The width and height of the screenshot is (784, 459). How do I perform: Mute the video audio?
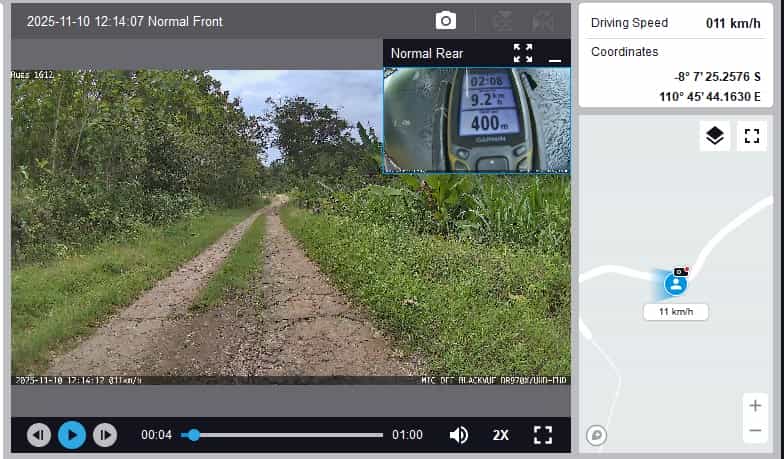coord(459,435)
